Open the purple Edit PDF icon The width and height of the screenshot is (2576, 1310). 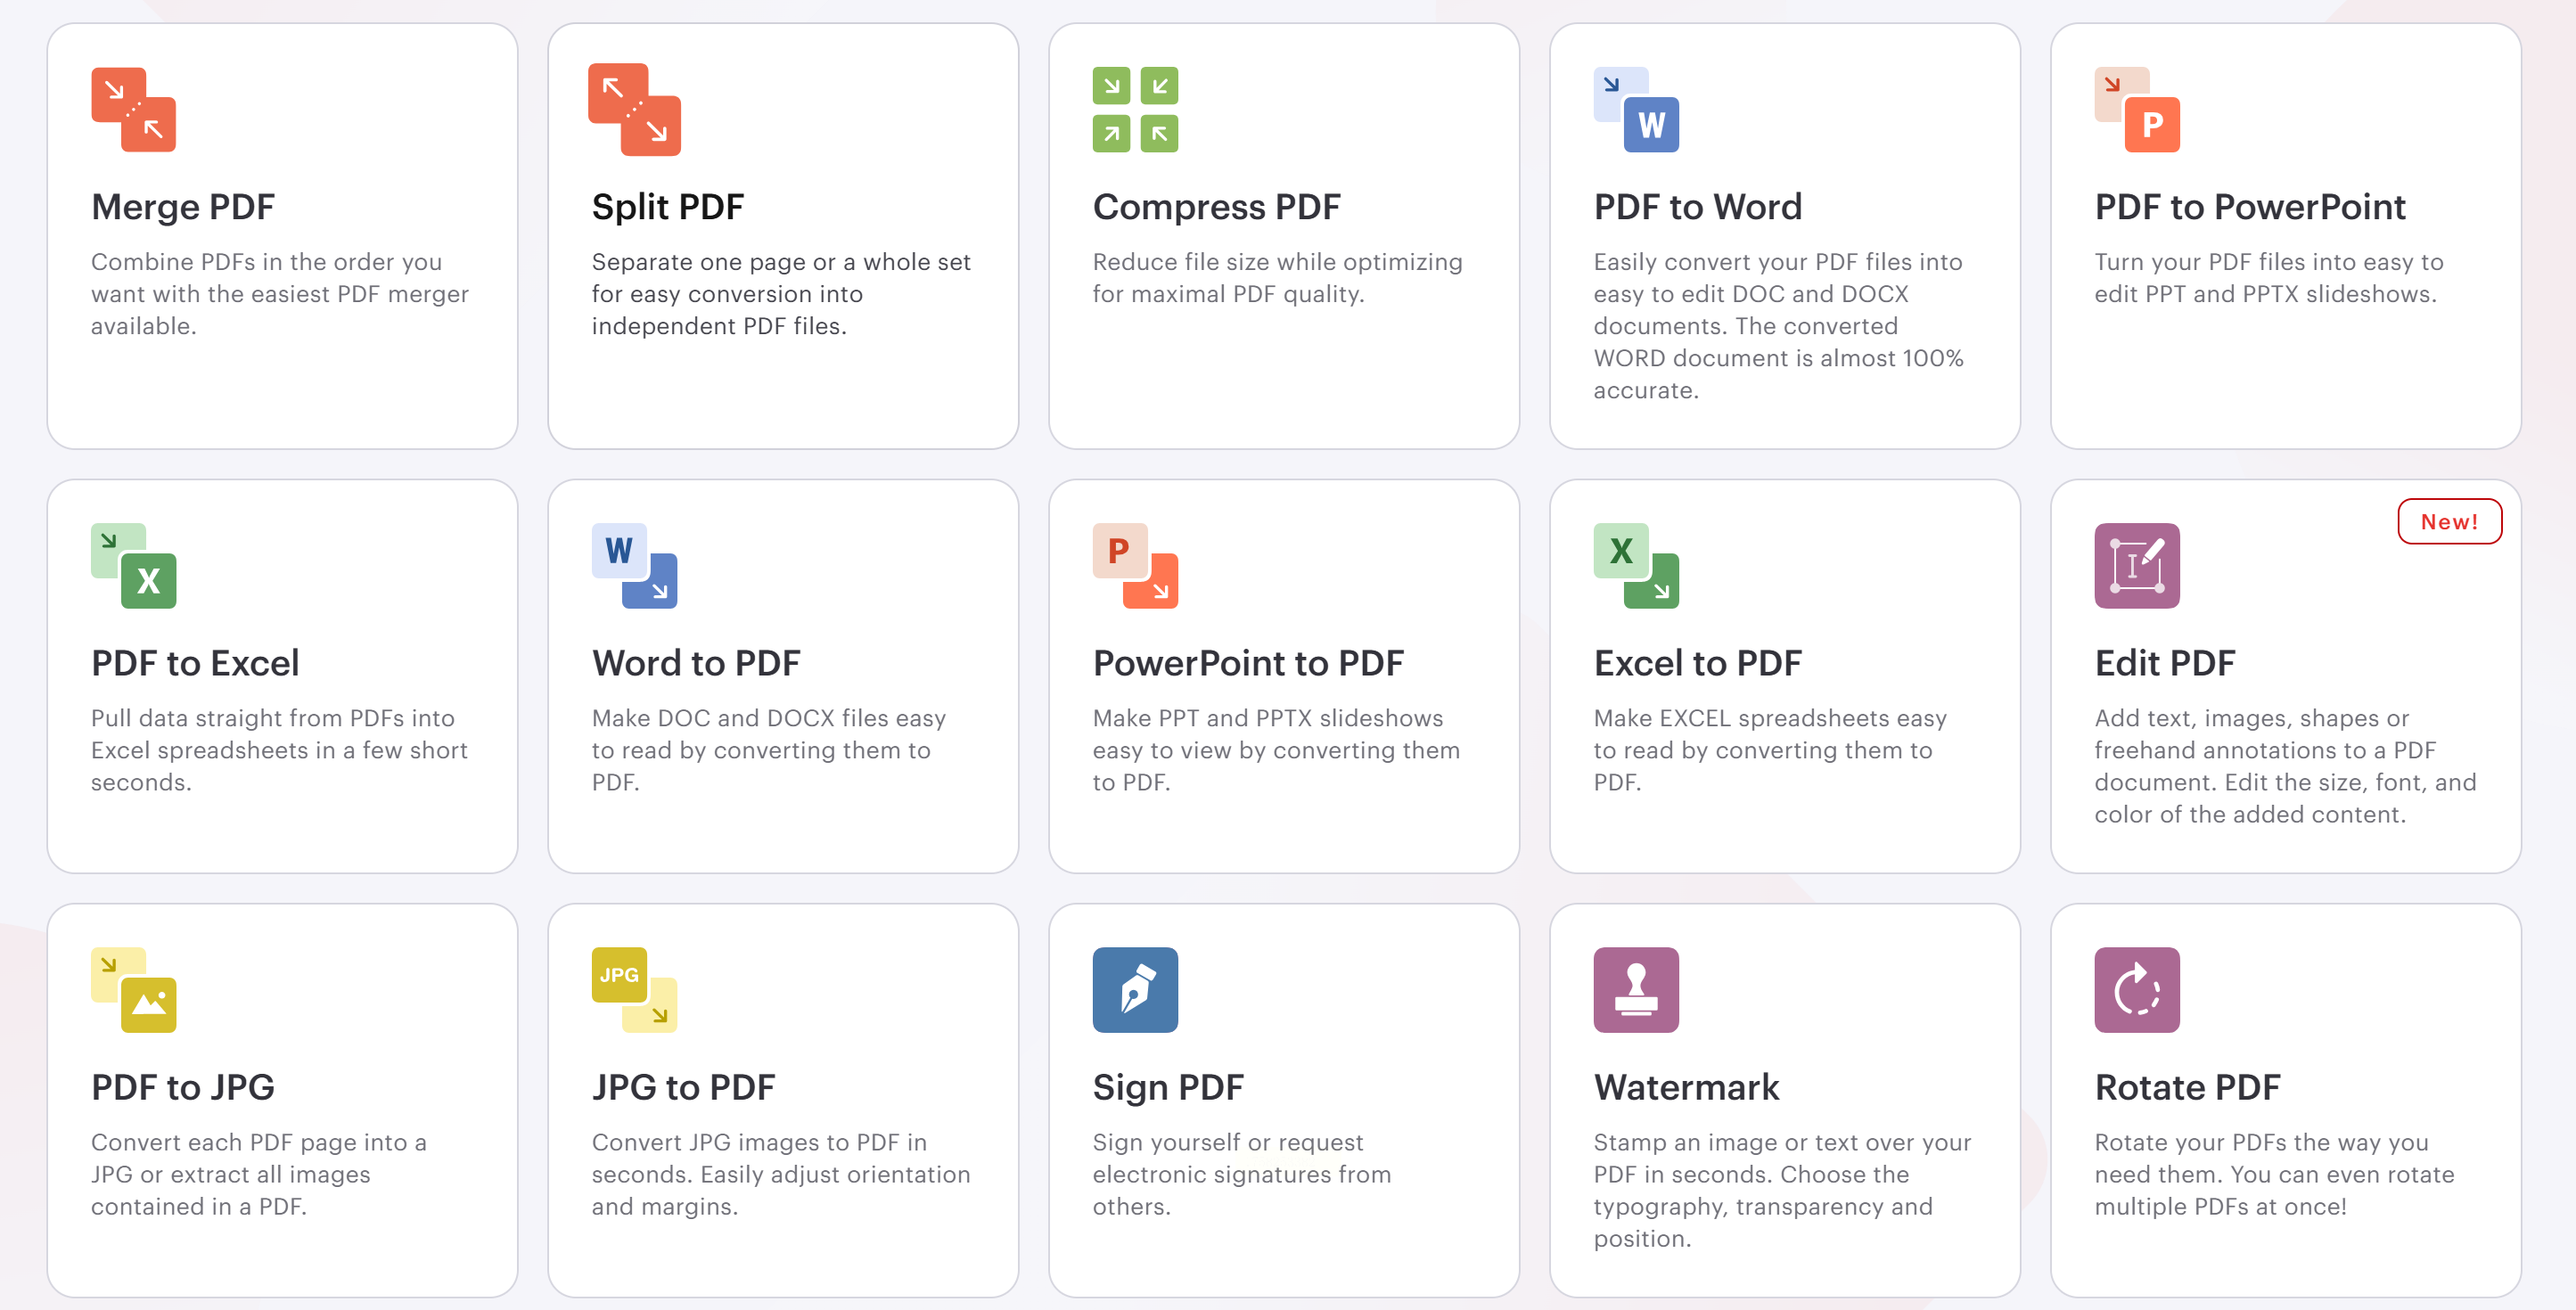tap(2137, 566)
